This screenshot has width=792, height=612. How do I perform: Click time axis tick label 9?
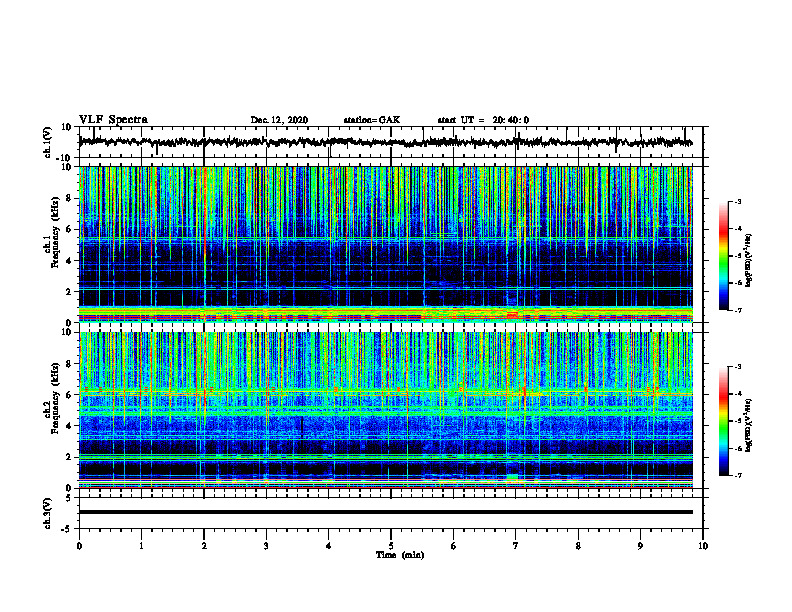640,546
